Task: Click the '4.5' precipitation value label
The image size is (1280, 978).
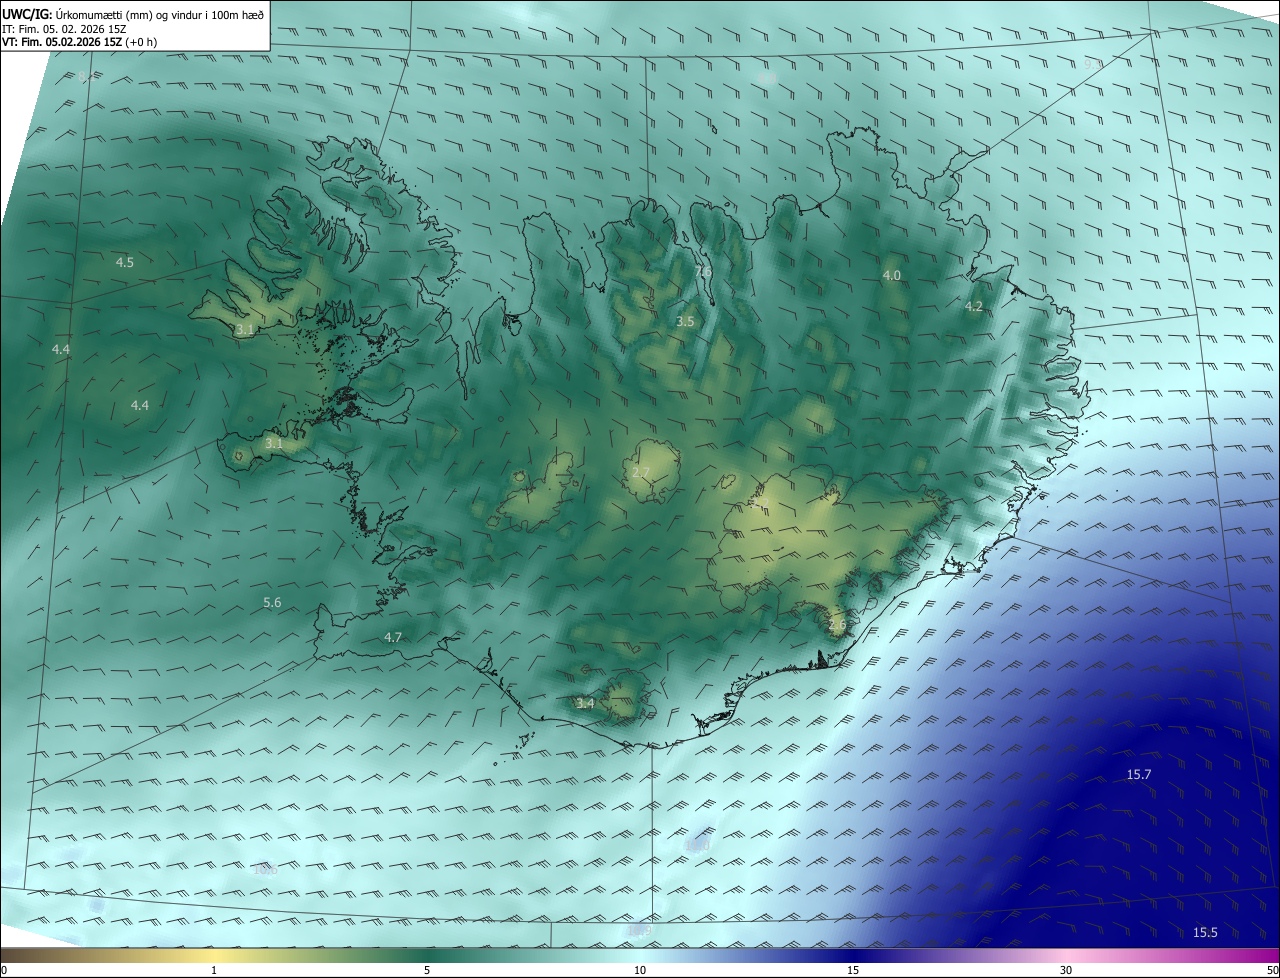Action: [125, 263]
